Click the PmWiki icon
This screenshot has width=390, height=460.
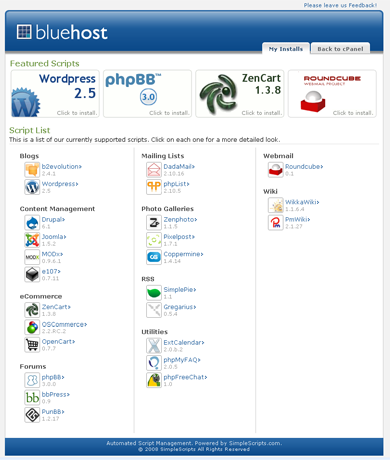click(x=276, y=223)
